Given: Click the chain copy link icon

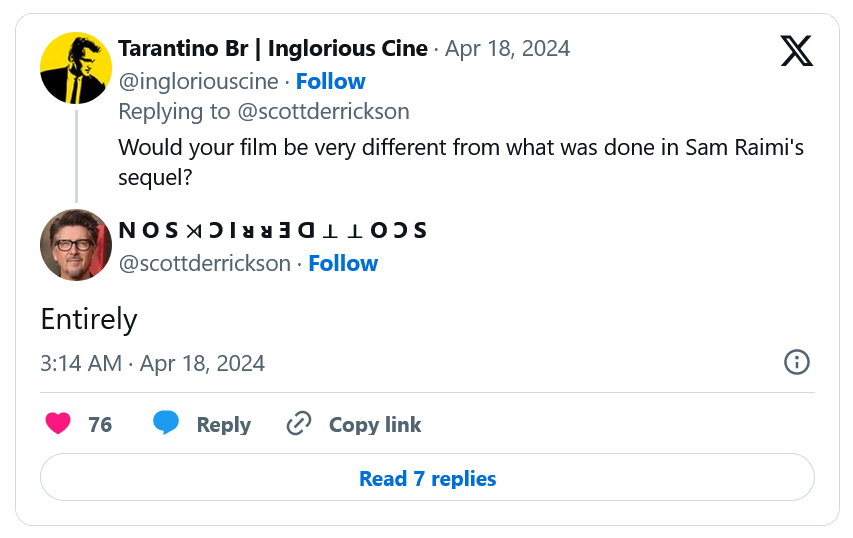Looking at the screenshot, I should click(x=299, y=423).
